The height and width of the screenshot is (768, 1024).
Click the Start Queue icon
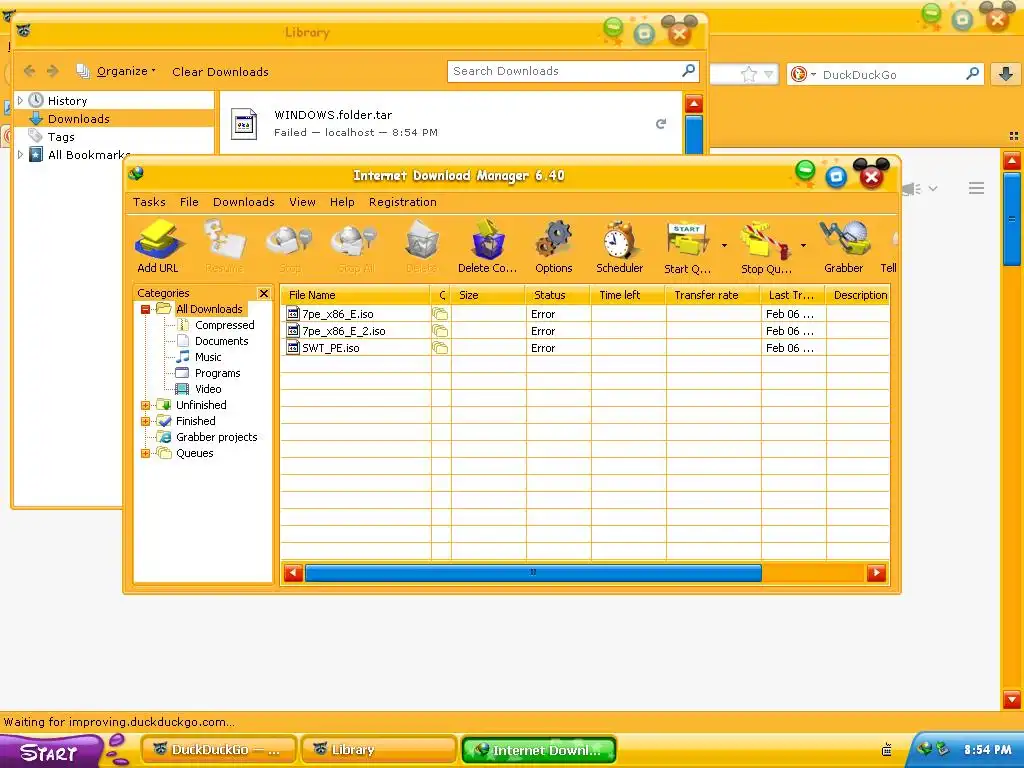pyautogui.click(x=687, y=246)
